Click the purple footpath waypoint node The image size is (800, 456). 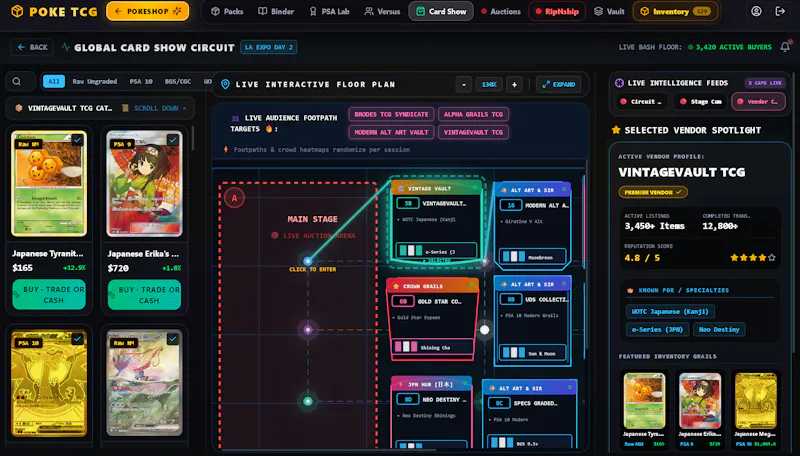point(308,330)
